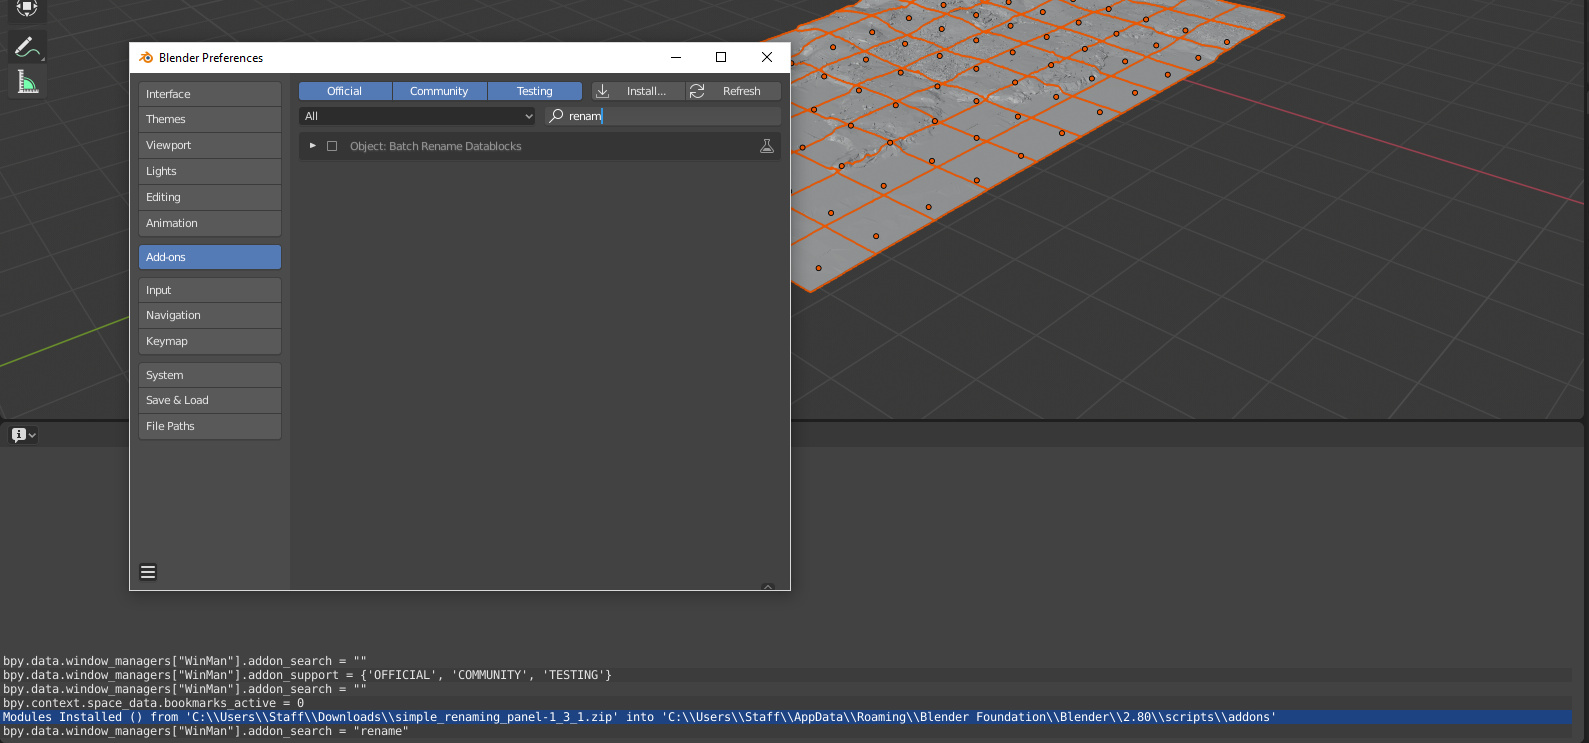Image resolution: width=1589 pixels, height=743 pixels.
Task: Switch to Viewport preferences section
Action: coord(210,145)
